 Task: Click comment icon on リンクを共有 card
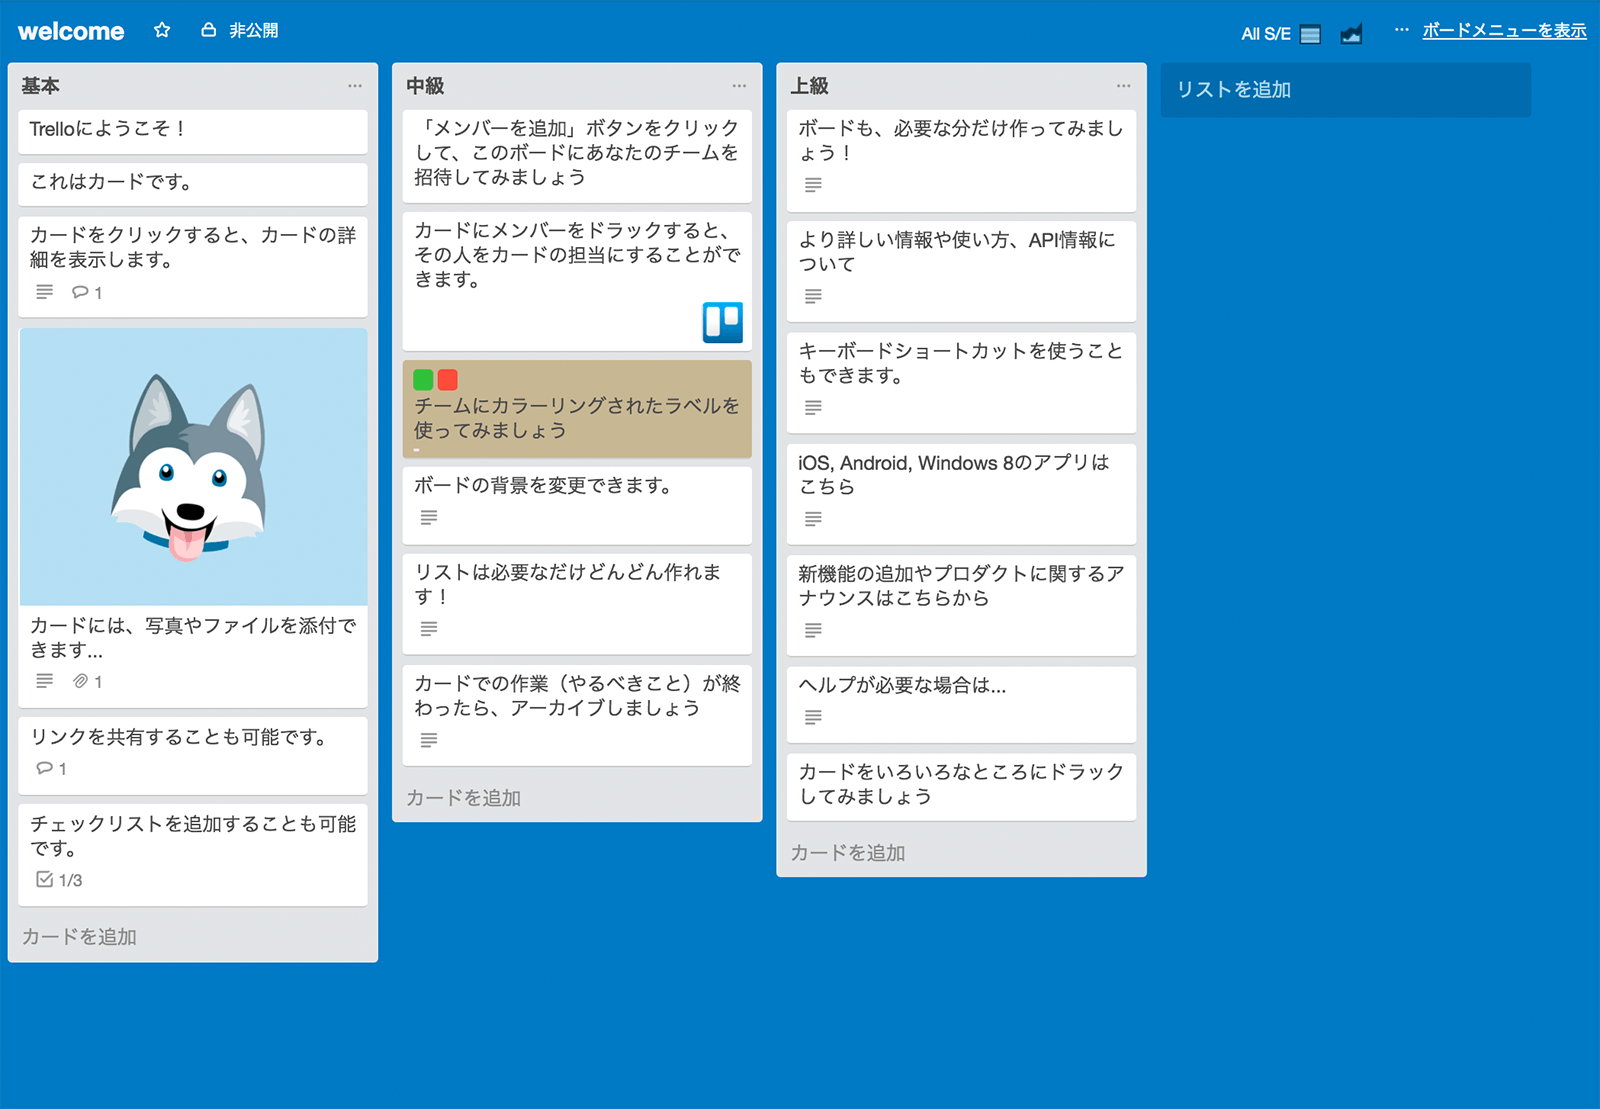(45, 768)
